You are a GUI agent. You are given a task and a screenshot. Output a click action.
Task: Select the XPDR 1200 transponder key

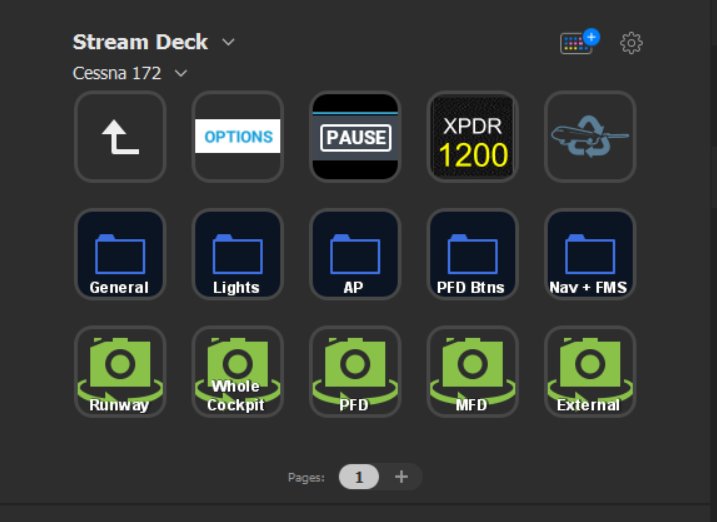click(472, 137)
